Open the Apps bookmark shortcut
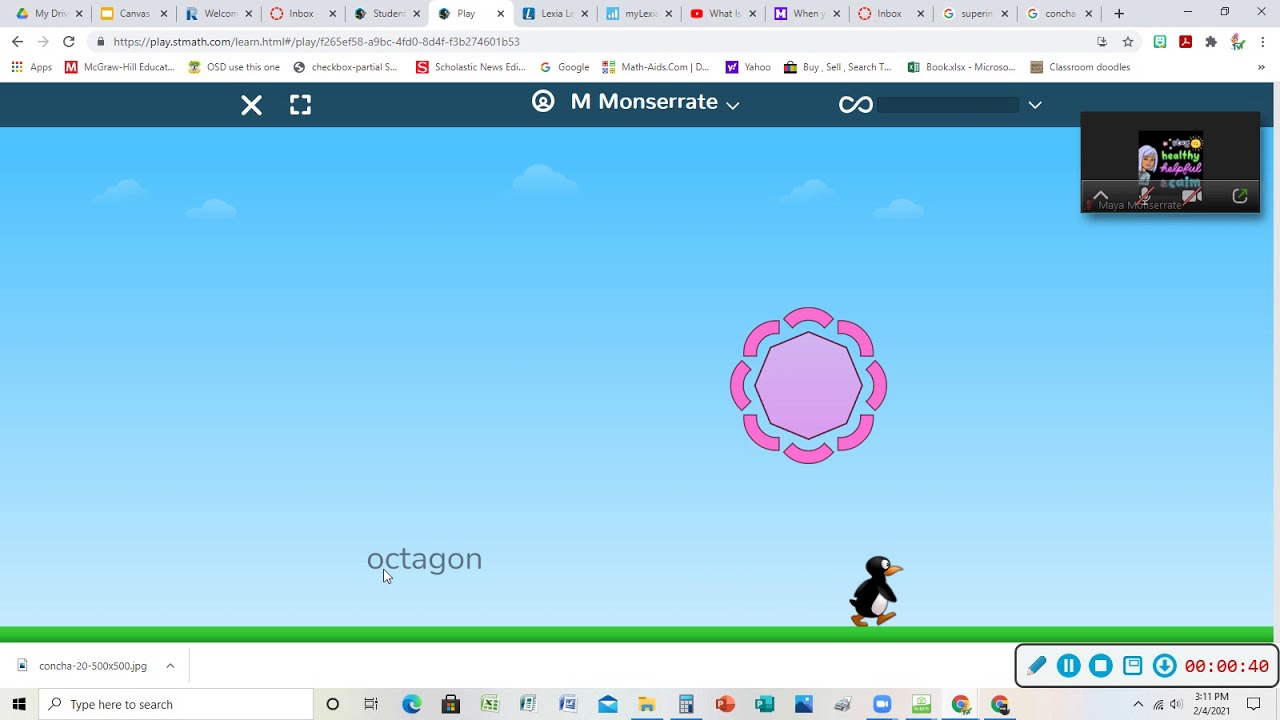Image resolution: width=1280 pixels, height=720 pixels. [x=31, y=67]
